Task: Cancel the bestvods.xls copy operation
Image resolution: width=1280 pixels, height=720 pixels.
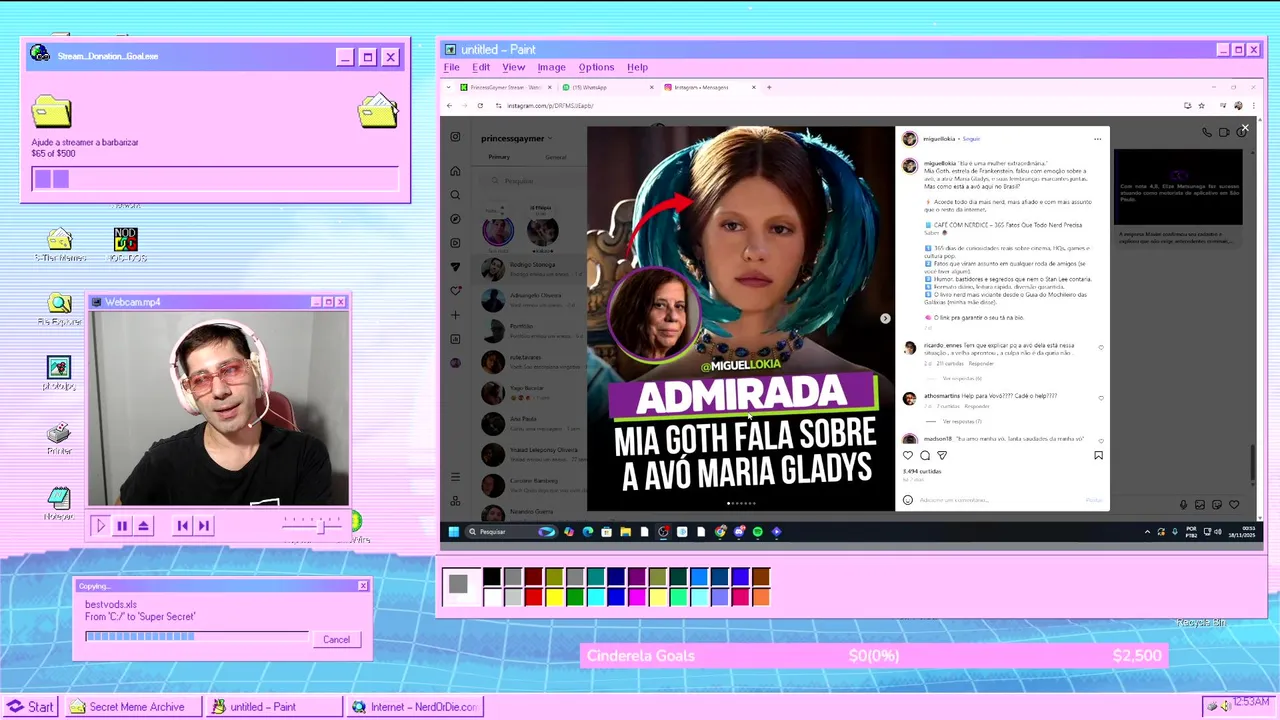Action: pos(336,640)
